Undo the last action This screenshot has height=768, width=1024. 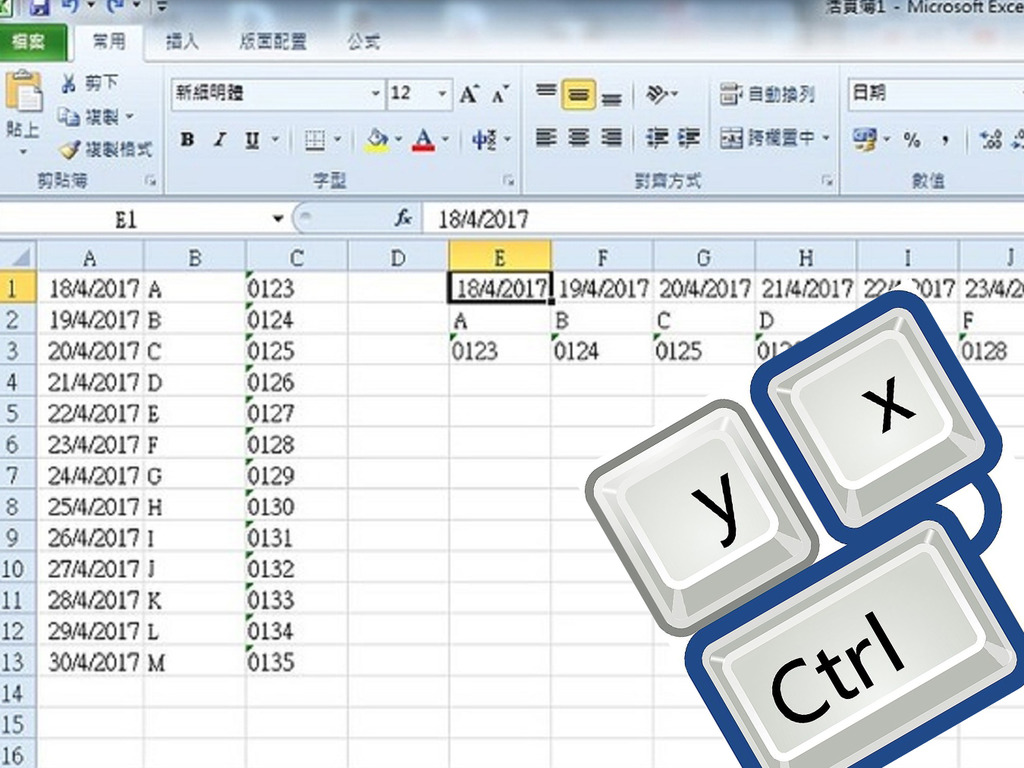click(69, 7)
